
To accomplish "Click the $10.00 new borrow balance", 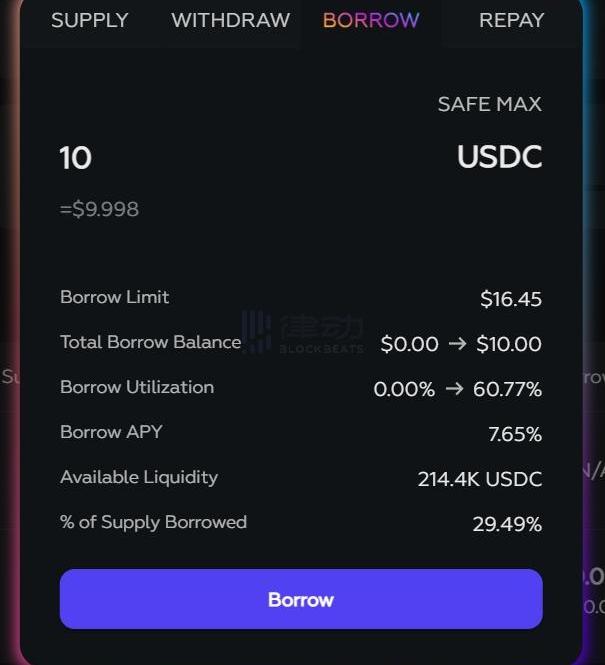I will pos(509,344).
